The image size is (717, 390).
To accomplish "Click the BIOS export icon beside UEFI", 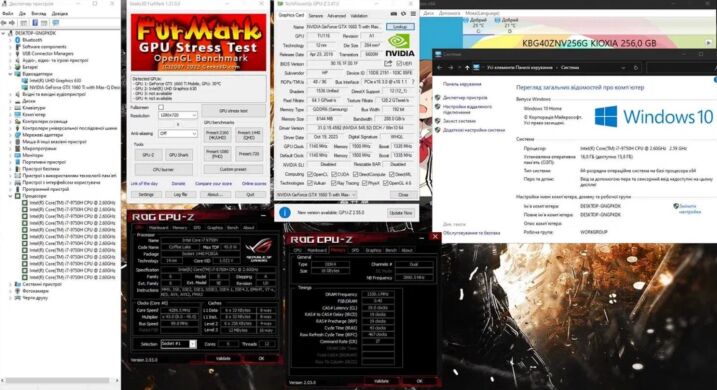I will pyautogui.click(x=388, y=63).
